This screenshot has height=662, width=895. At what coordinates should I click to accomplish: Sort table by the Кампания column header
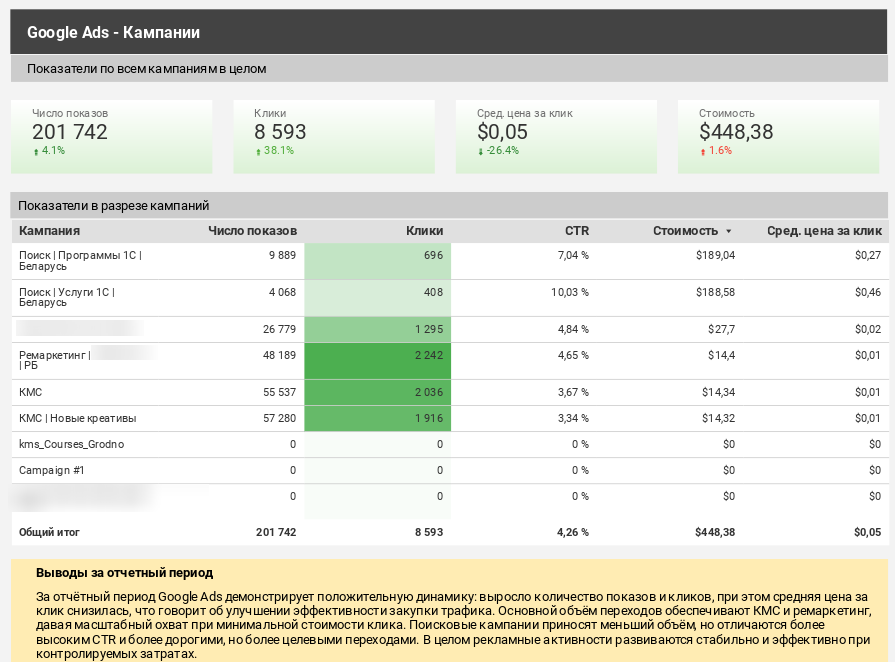point(49,231)
